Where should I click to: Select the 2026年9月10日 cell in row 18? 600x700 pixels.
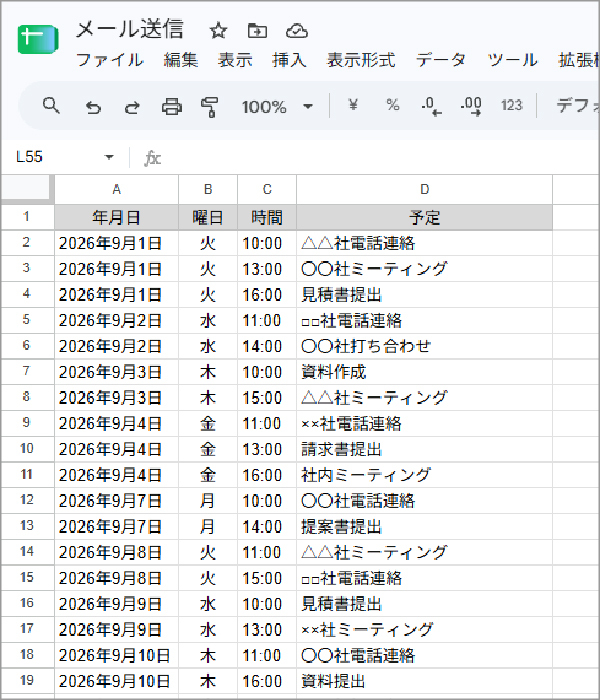pyautogui.click(x=117, y=655)
